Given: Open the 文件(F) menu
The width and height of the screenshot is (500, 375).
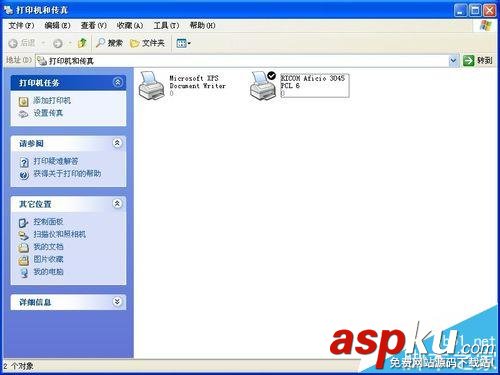Looking at the screenshot, I should coord(21,25).
